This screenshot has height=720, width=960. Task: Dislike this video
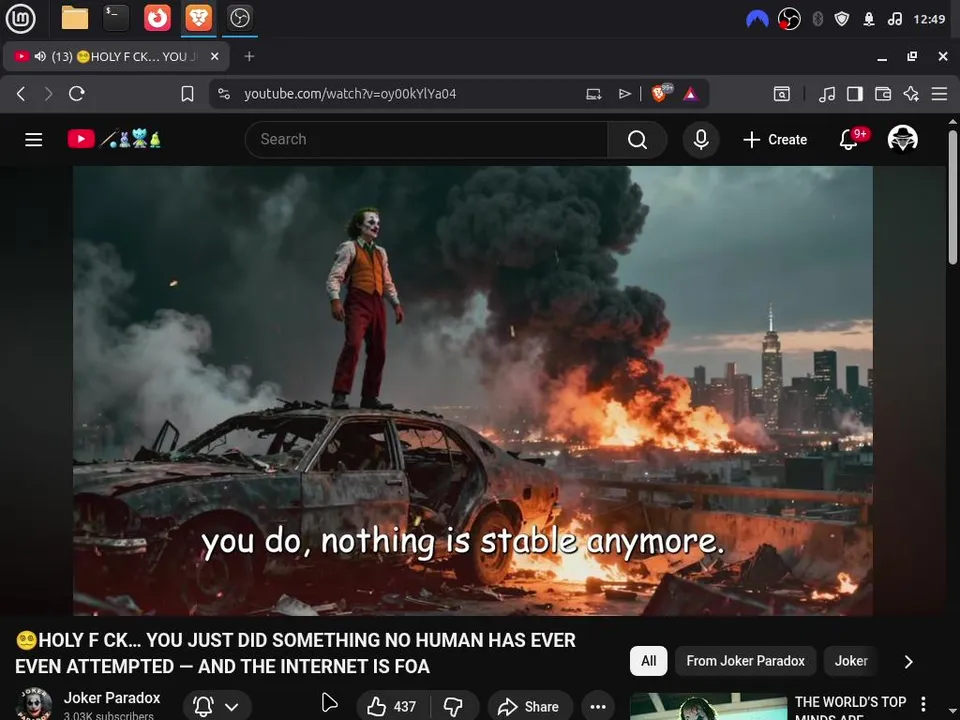(454, 707)
